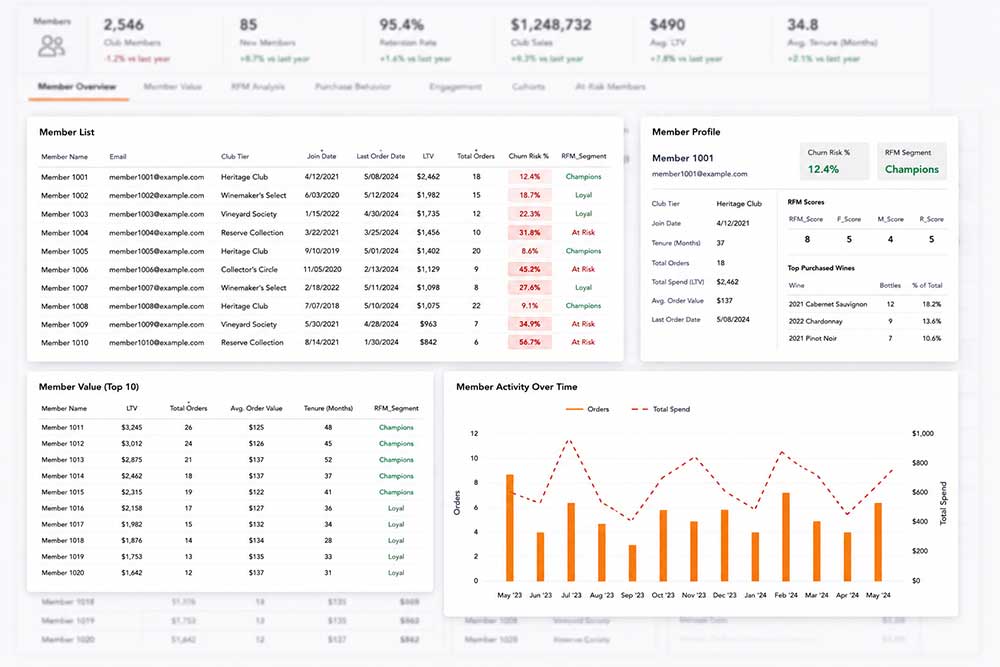Select Member 1011 in Member Value table
Screen dimensions: 1000x667
62,427
